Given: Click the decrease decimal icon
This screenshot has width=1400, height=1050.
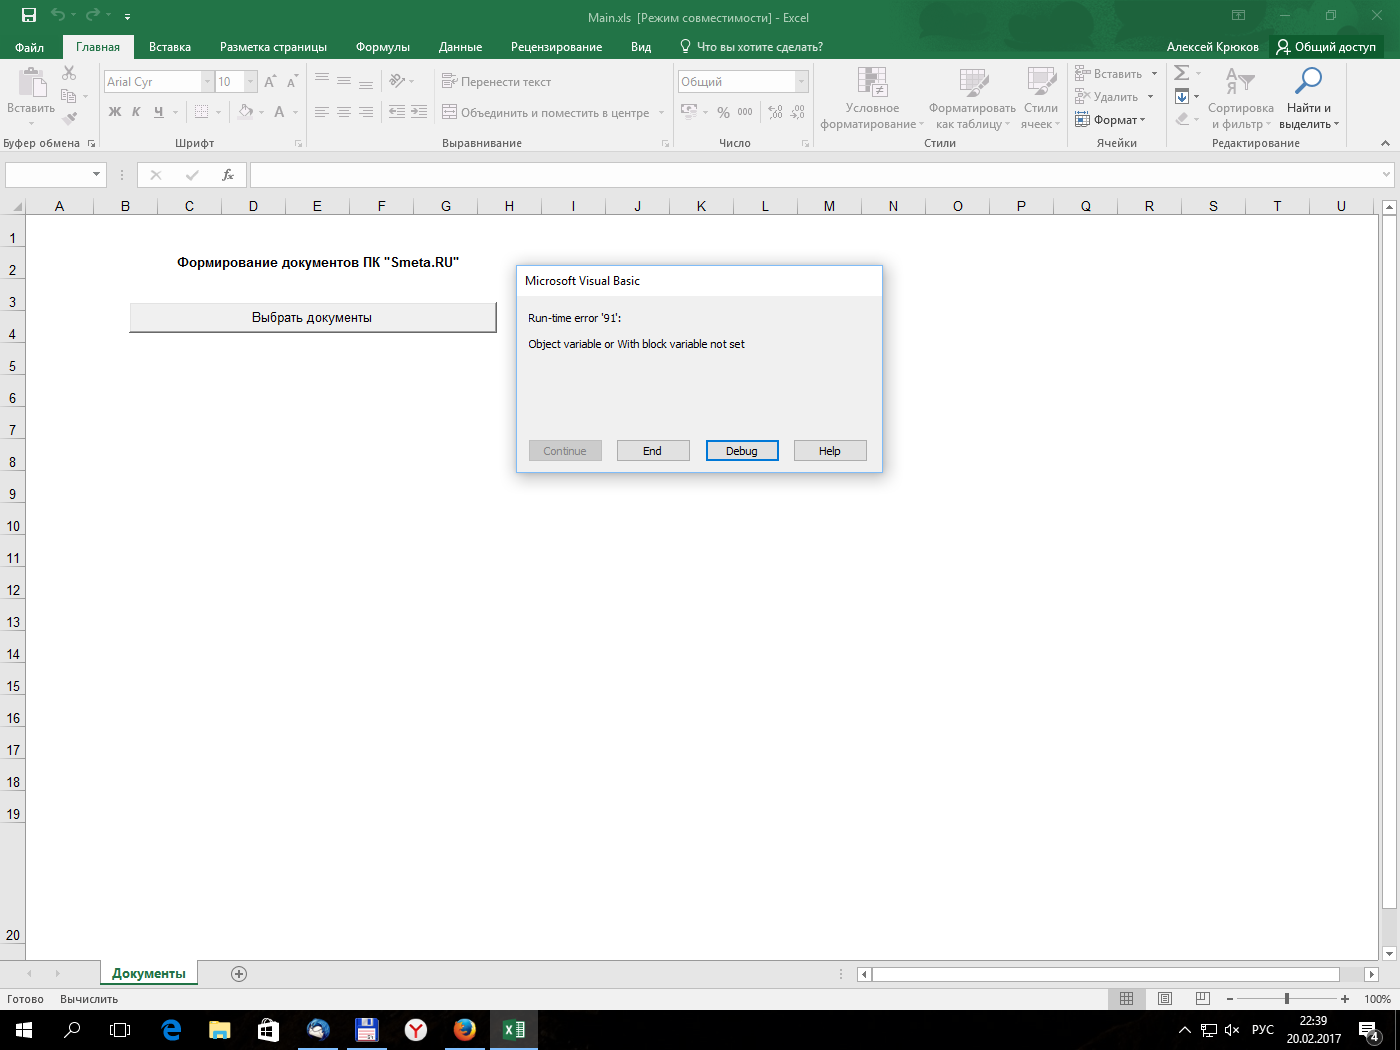Looking at the screenshot, I should tap(798, 112).
